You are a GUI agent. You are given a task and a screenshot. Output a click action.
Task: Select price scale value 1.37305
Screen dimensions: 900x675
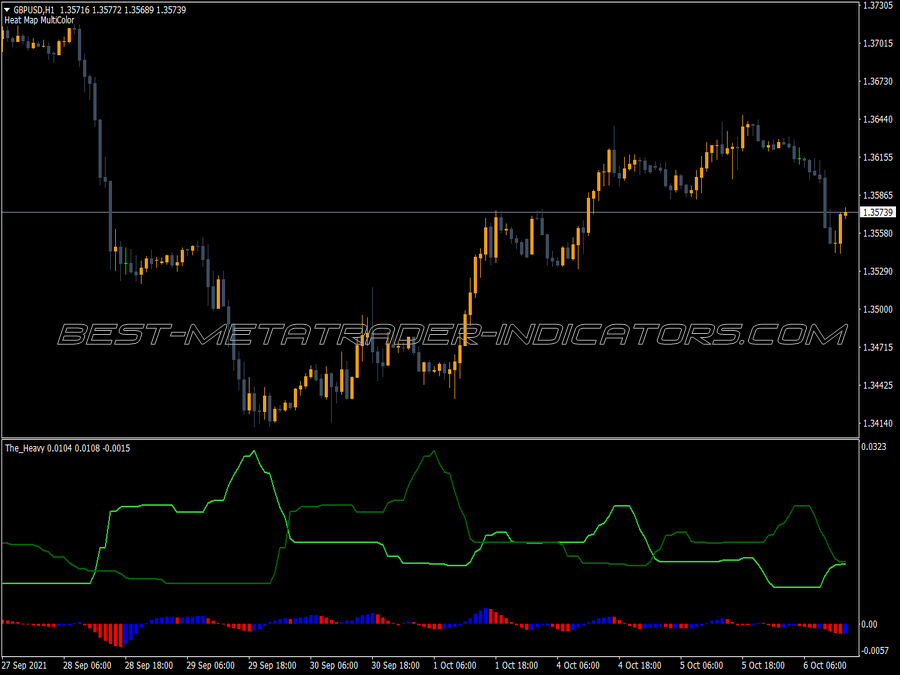point(878,5)
